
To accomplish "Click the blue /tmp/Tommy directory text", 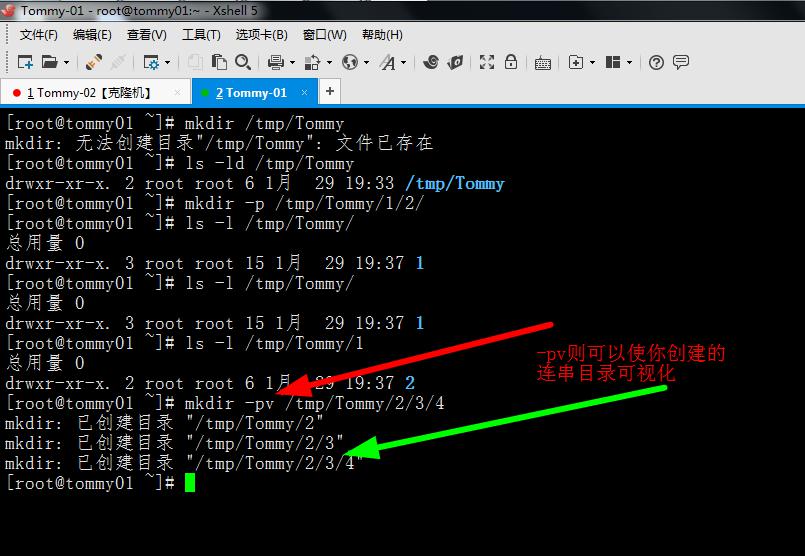I will click(455, 183).
